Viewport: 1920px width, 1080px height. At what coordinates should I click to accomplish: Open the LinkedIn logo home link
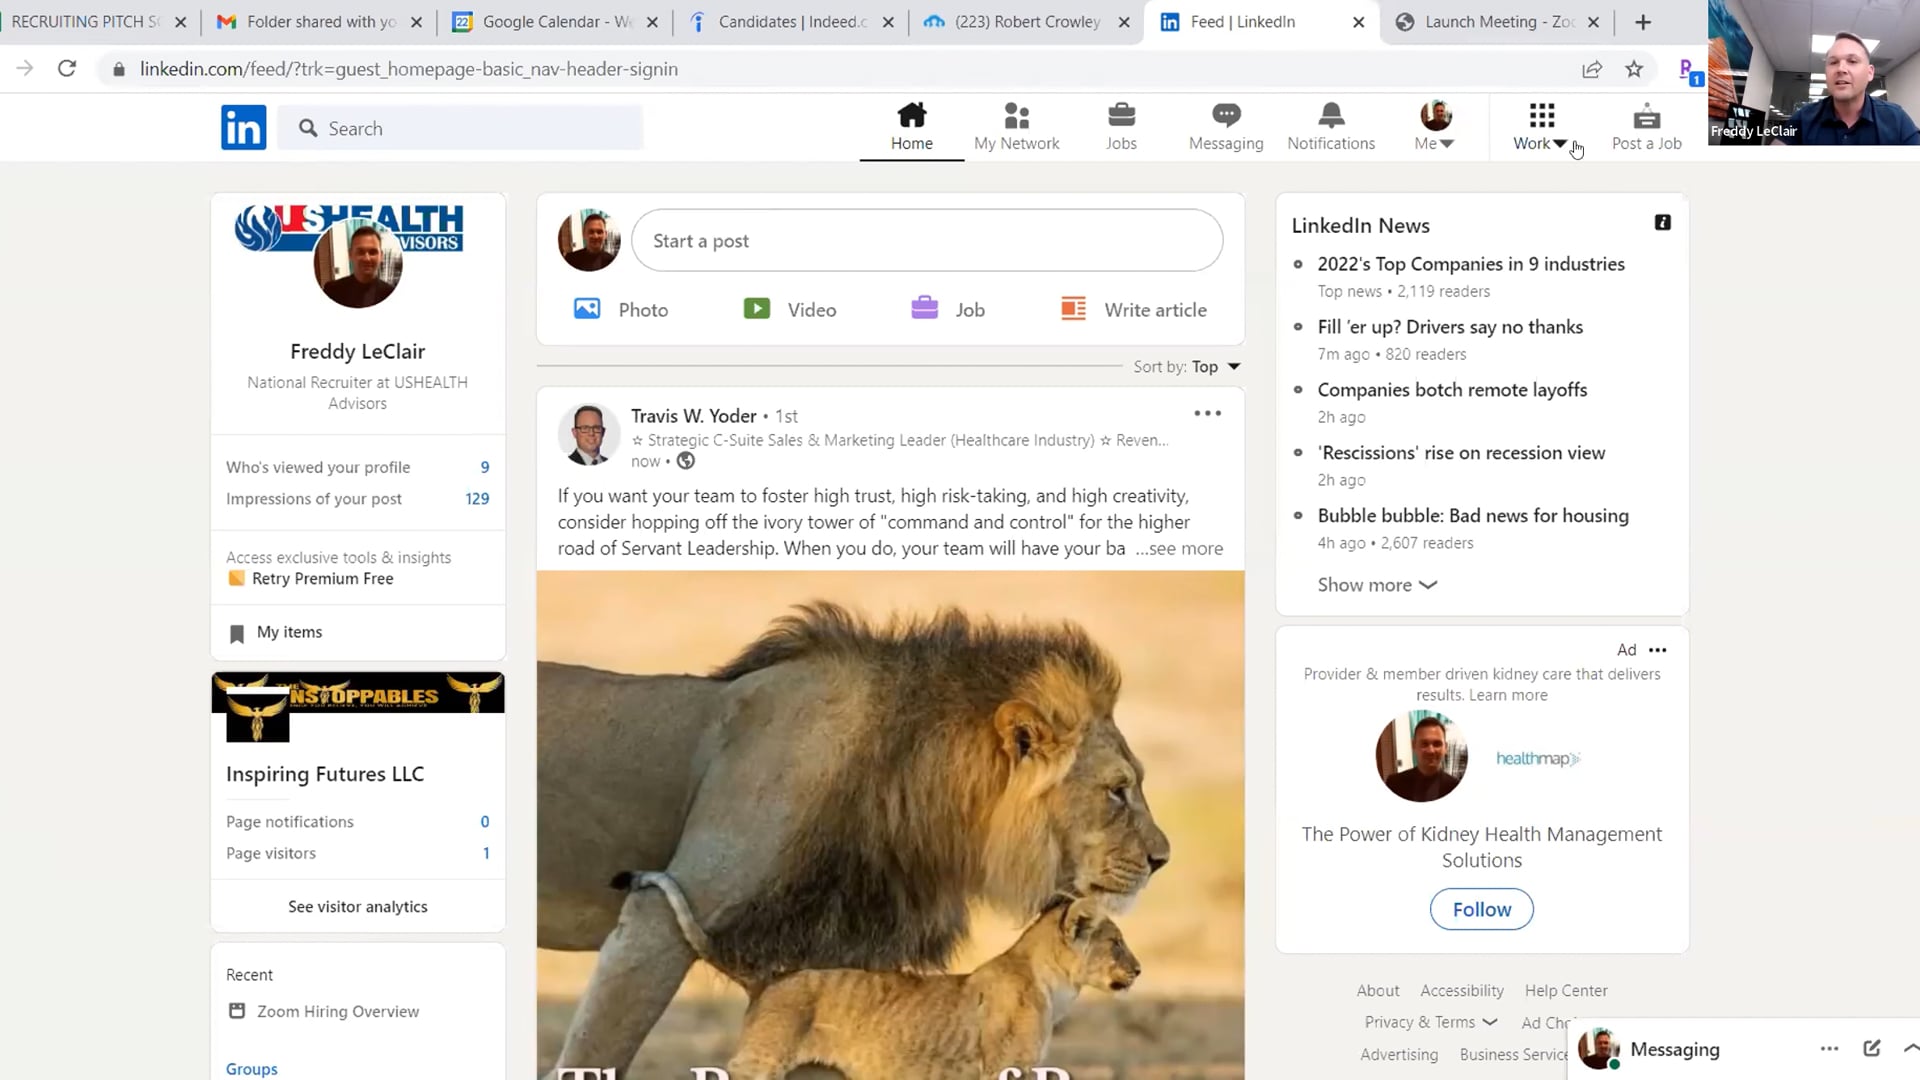tap(243, 127)
